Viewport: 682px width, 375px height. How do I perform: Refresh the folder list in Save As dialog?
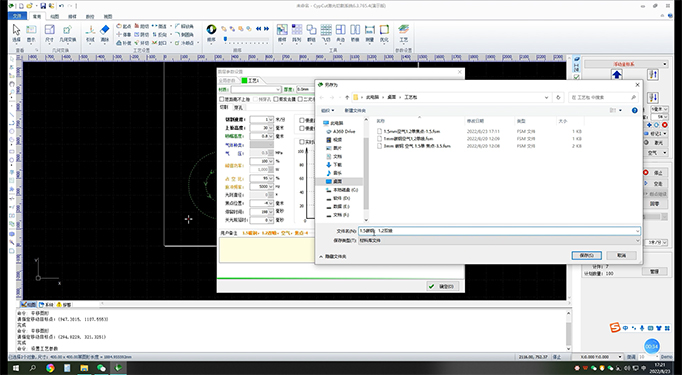point(558,97)
